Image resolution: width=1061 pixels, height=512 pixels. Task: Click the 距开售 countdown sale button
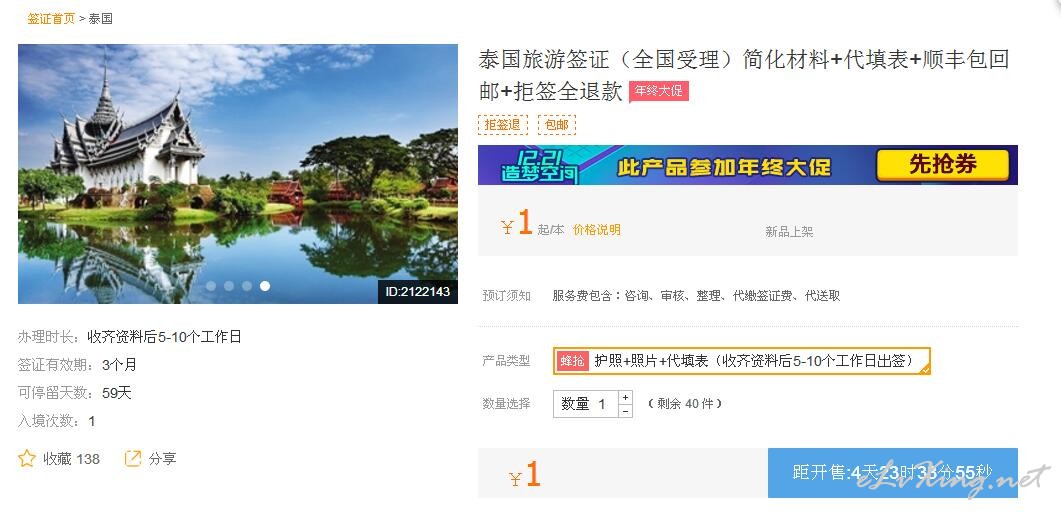click(893, 473)
